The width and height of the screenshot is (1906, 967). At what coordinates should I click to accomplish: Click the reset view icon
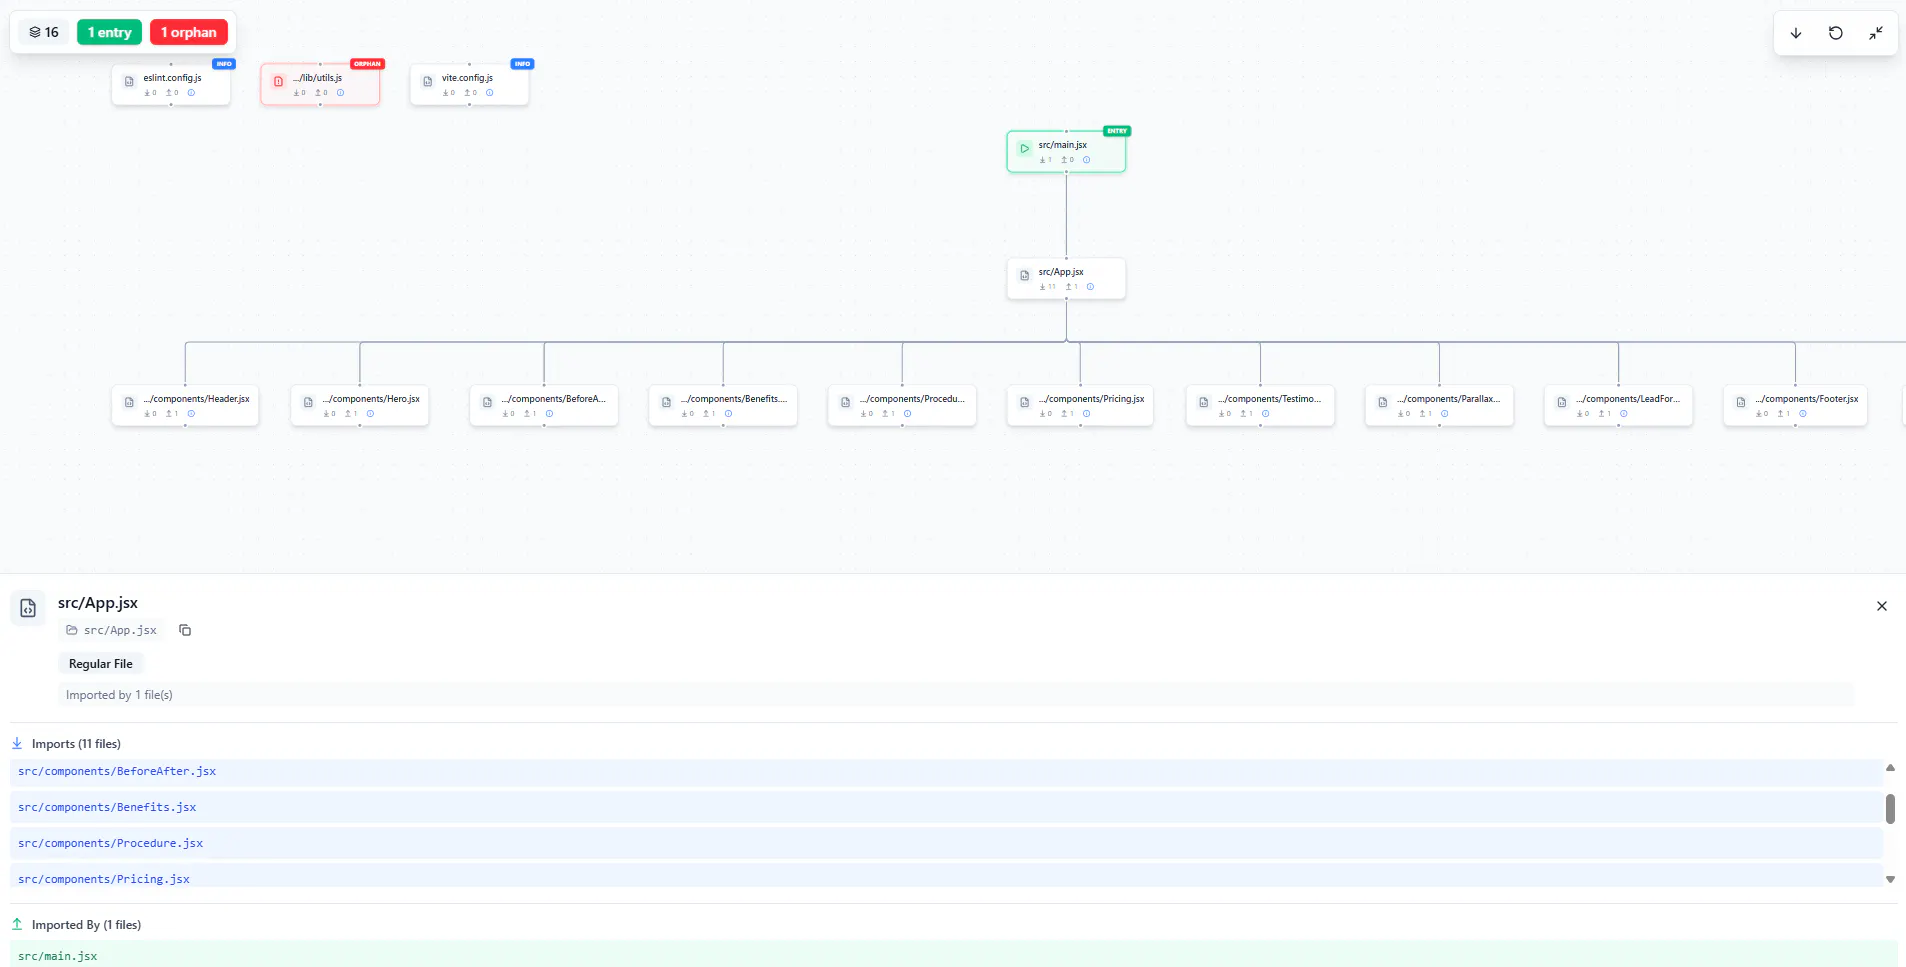pyautogui.click(x=1836, y=33)
